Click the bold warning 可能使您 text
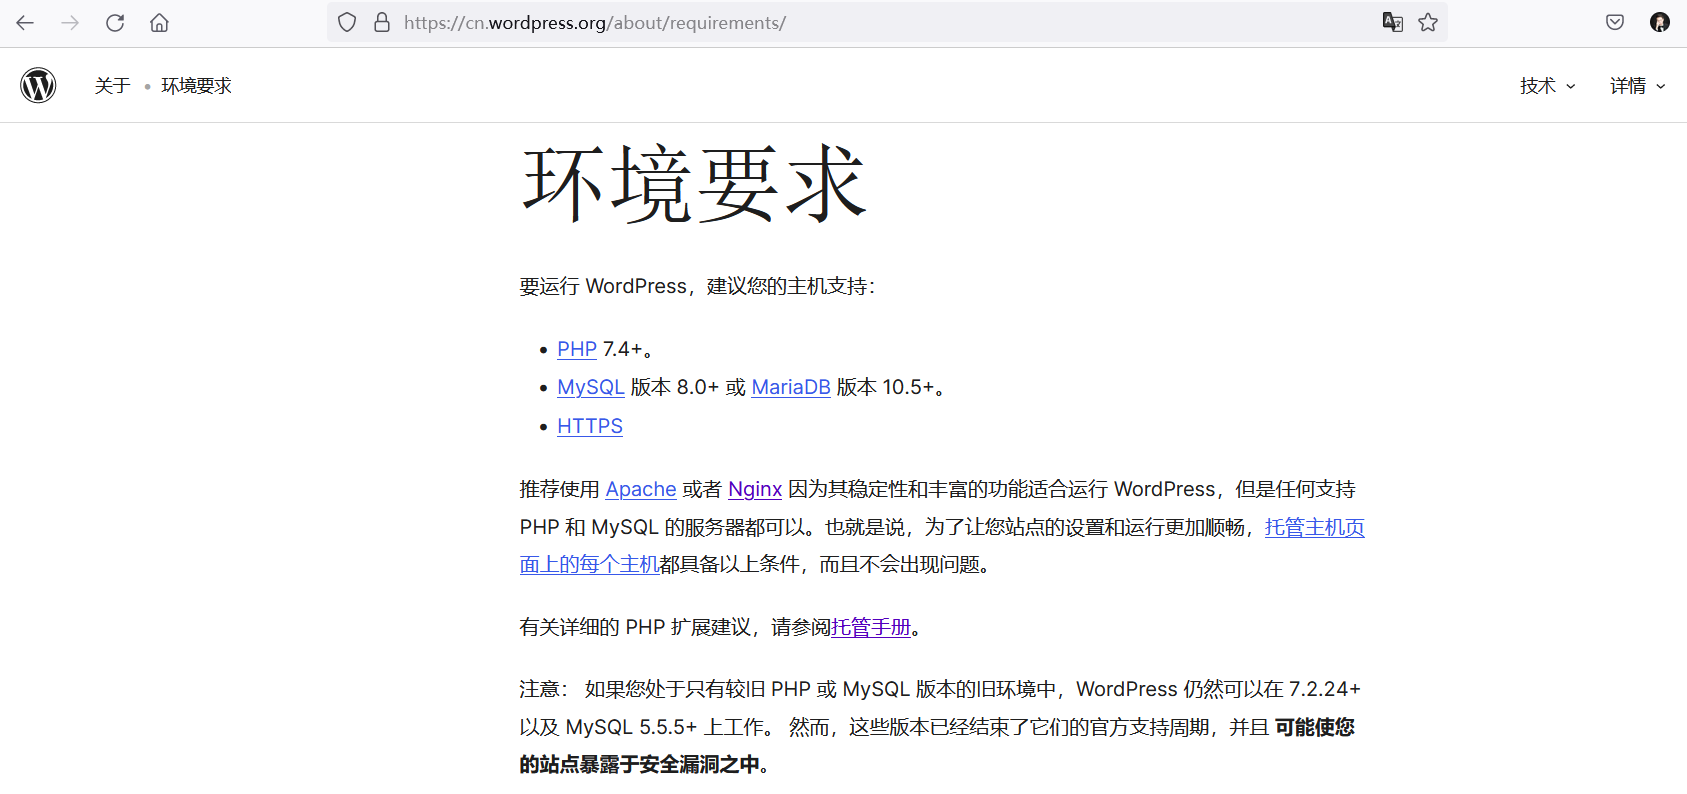Image resolution: width=1687 pixels, height=794 pixels. [x=1315, y=727]
